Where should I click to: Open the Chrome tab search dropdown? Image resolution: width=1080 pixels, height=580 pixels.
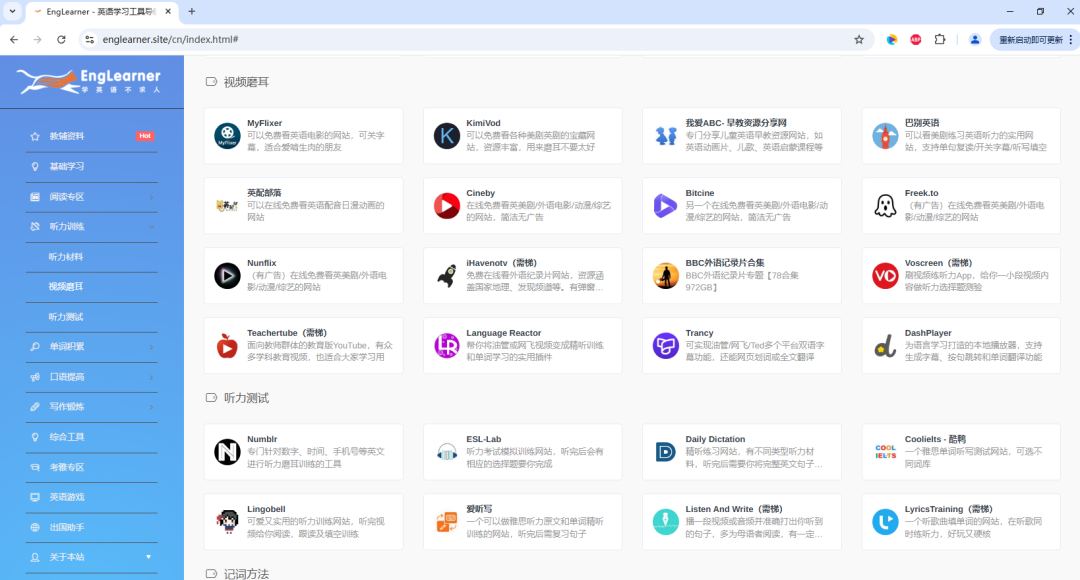[12, 11]
